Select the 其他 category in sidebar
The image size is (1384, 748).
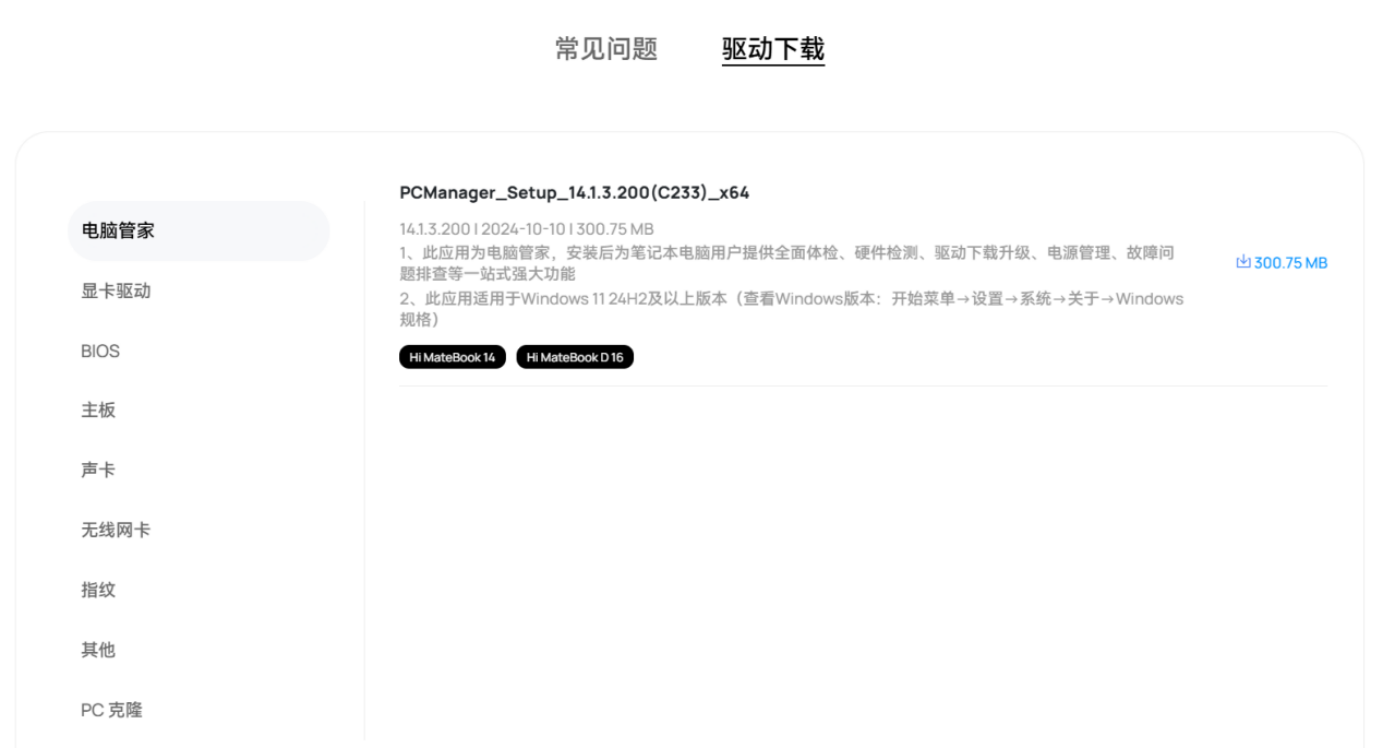click(98, 650)
